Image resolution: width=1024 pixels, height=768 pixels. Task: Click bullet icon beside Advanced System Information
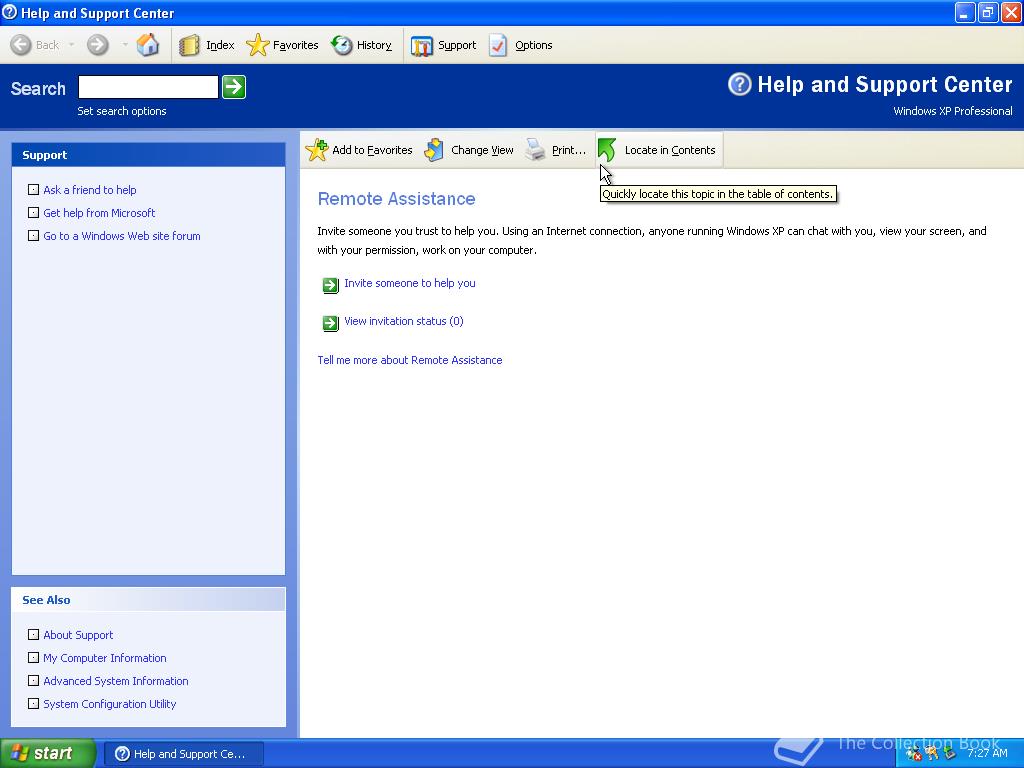tap(33, 680)
